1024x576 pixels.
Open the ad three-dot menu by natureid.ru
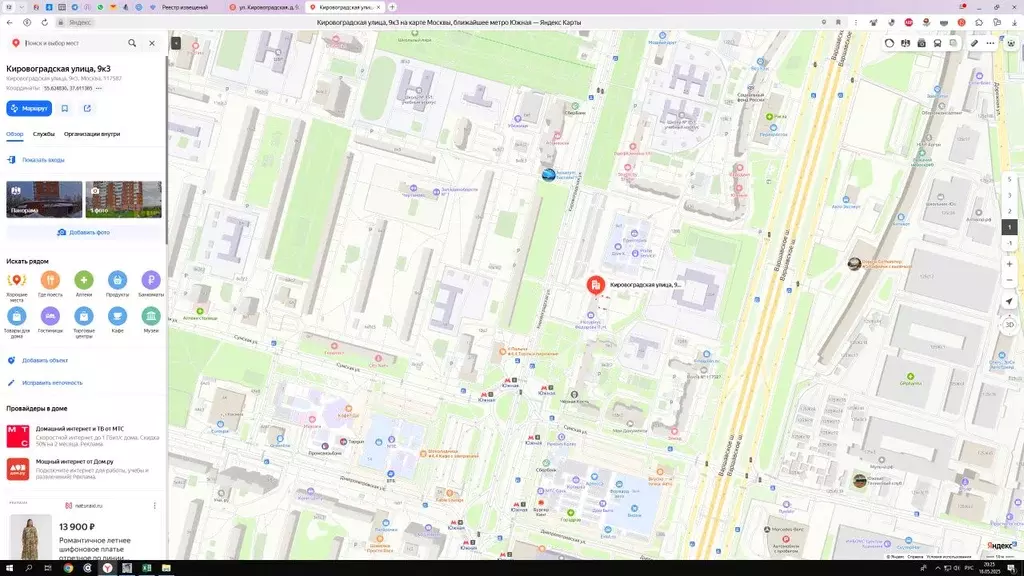pyautogui.click(x=155, y=505)
